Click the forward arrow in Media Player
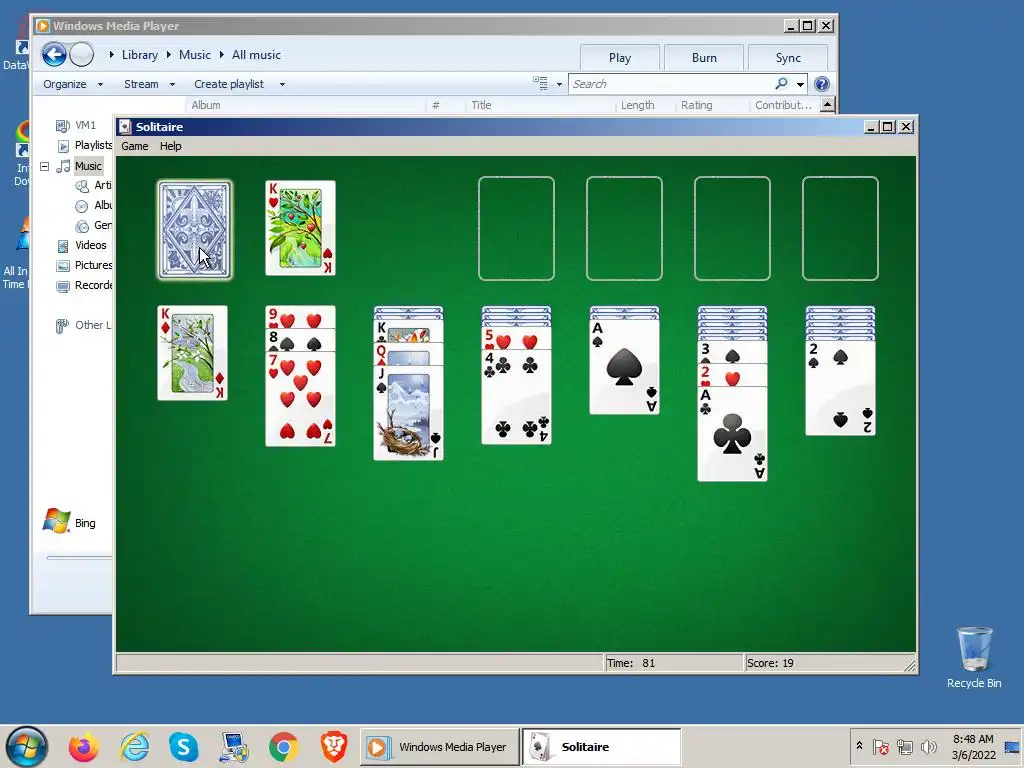Image resolution: width=1024 pixels, height=768 pixels. [82, 54]
